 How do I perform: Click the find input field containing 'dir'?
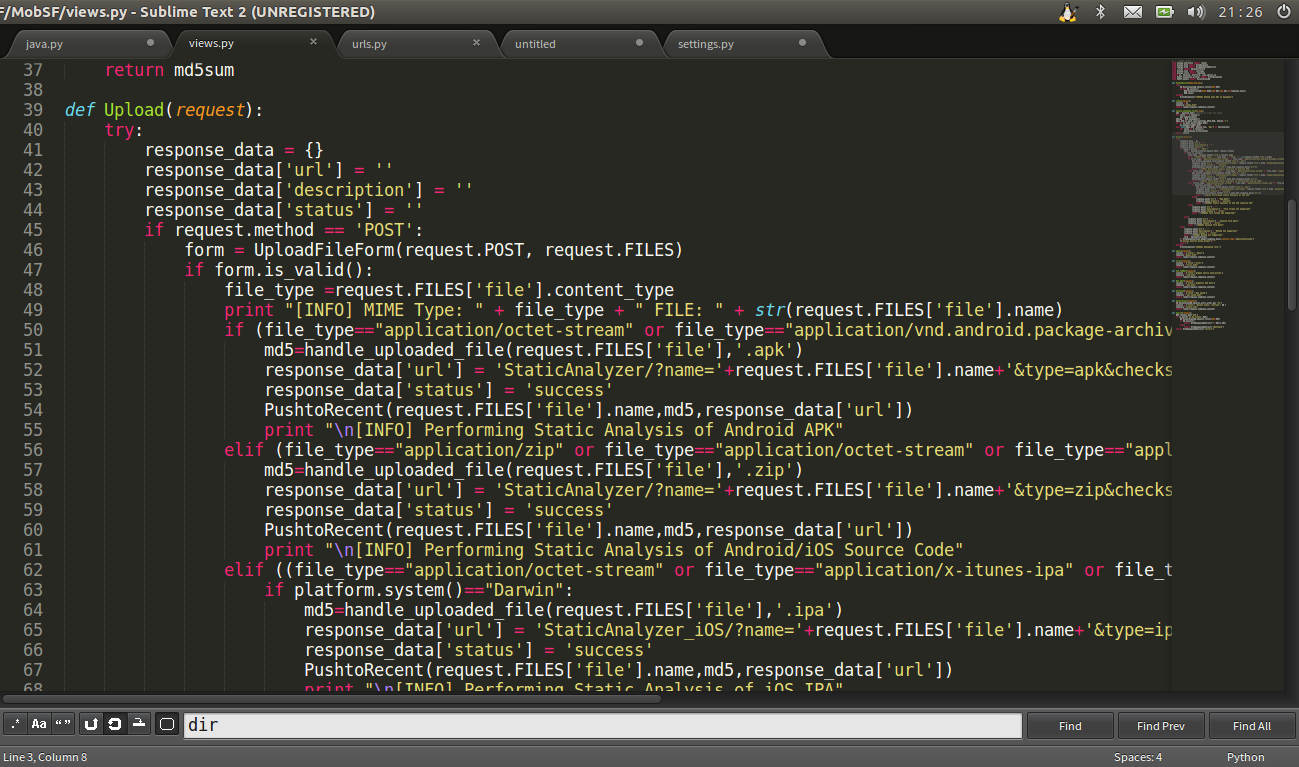[603, 725]
